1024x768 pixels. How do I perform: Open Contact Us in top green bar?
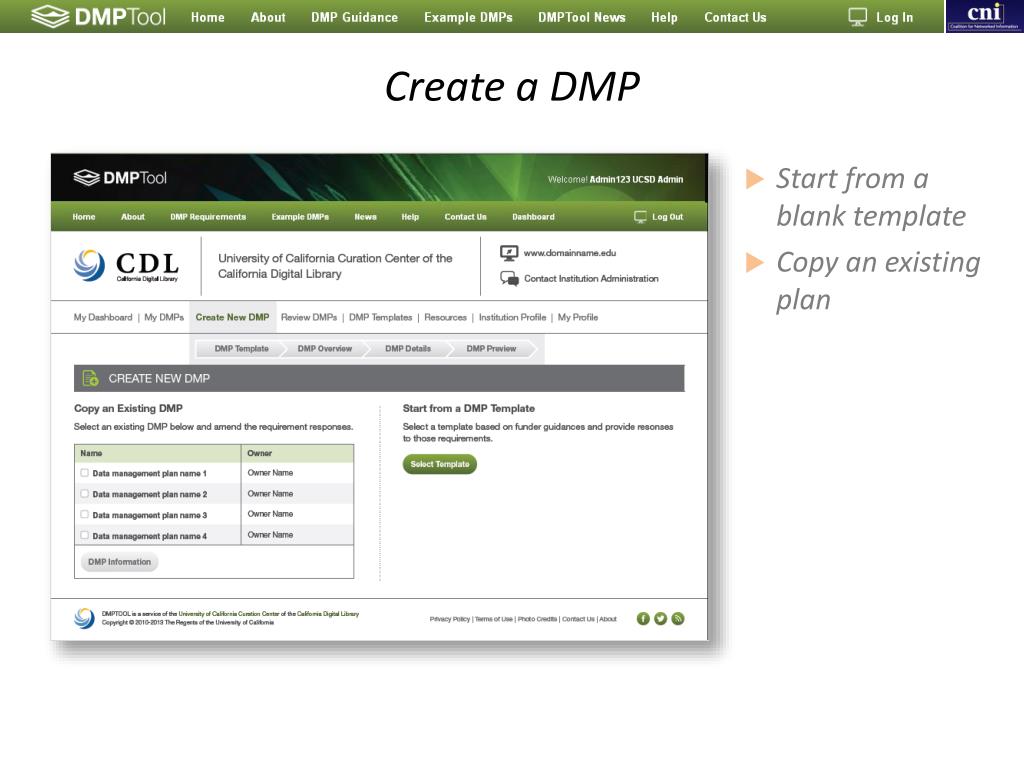(x=735, y=18)
